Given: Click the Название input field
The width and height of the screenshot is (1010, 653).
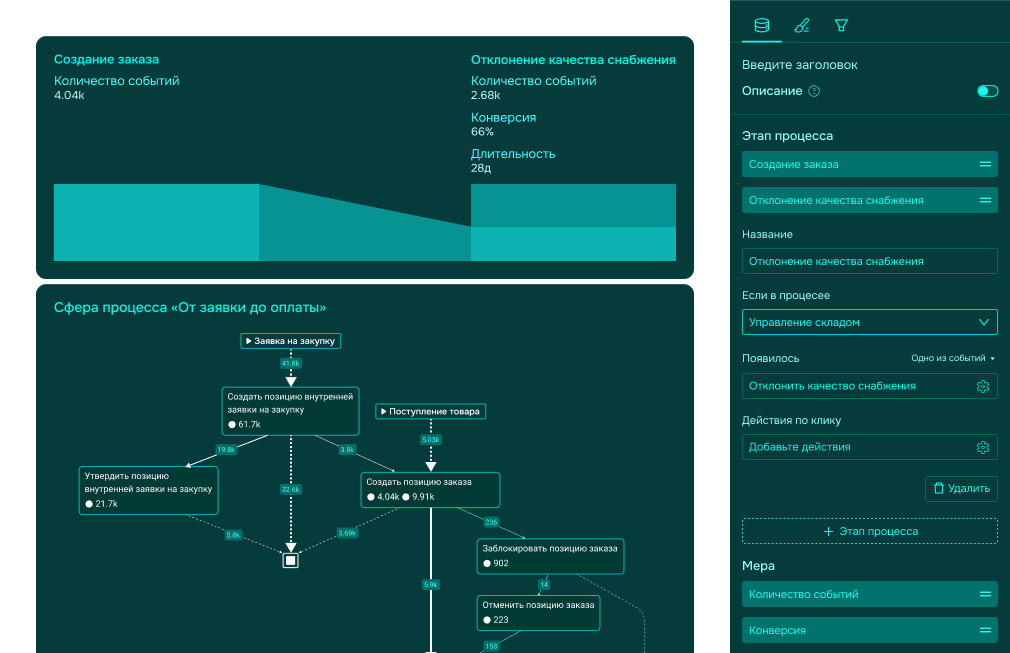Looking at the screenshot, I should pos(869,261).
